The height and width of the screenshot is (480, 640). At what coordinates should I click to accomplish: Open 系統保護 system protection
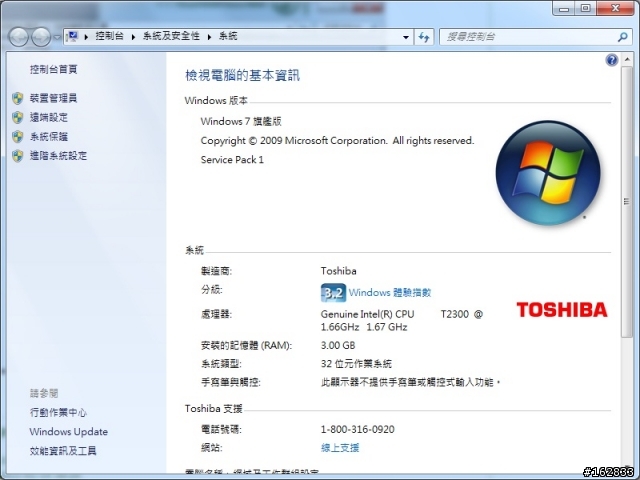(49, 136)
